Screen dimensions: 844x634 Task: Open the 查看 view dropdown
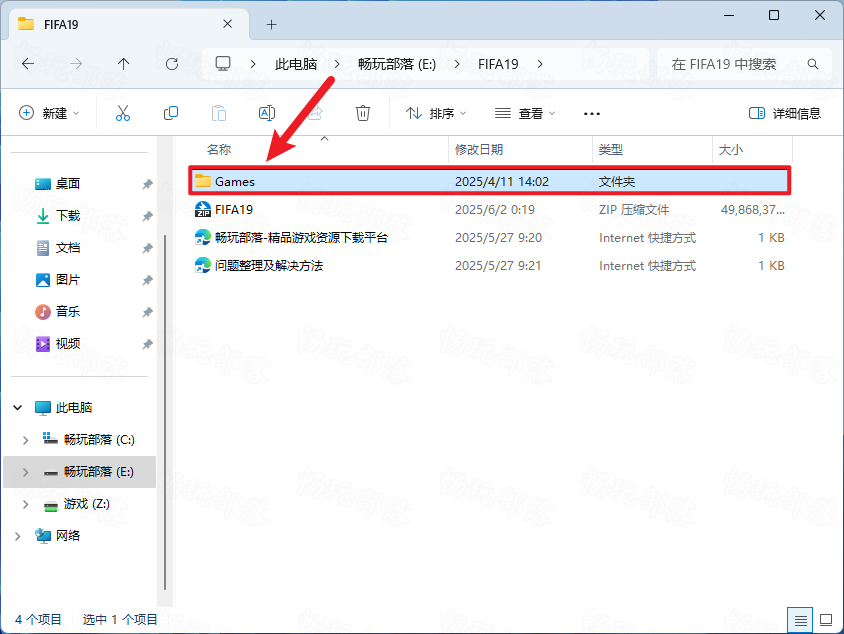pyautogui.click(x=525, y=113)
